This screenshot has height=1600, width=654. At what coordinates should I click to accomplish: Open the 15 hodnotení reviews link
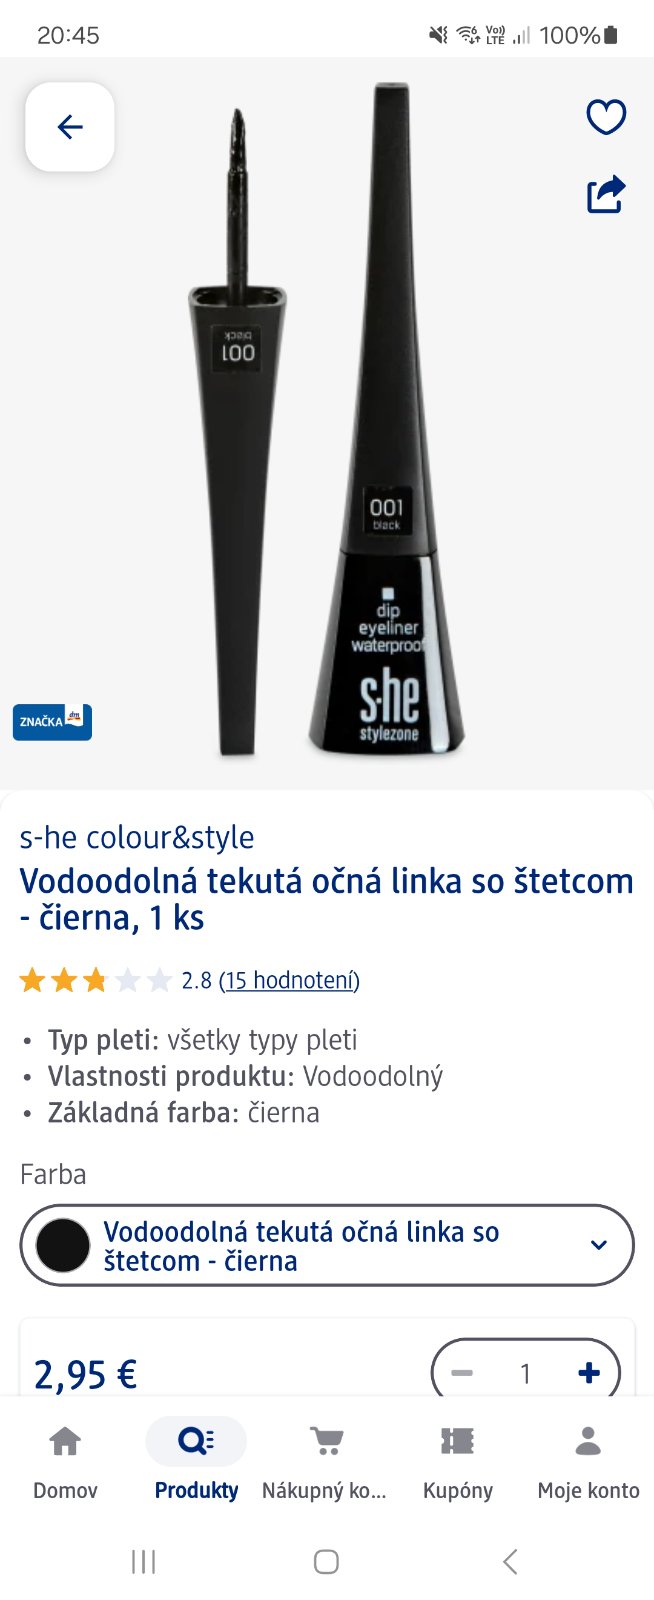pyautogui.click(x=289, y=980)
